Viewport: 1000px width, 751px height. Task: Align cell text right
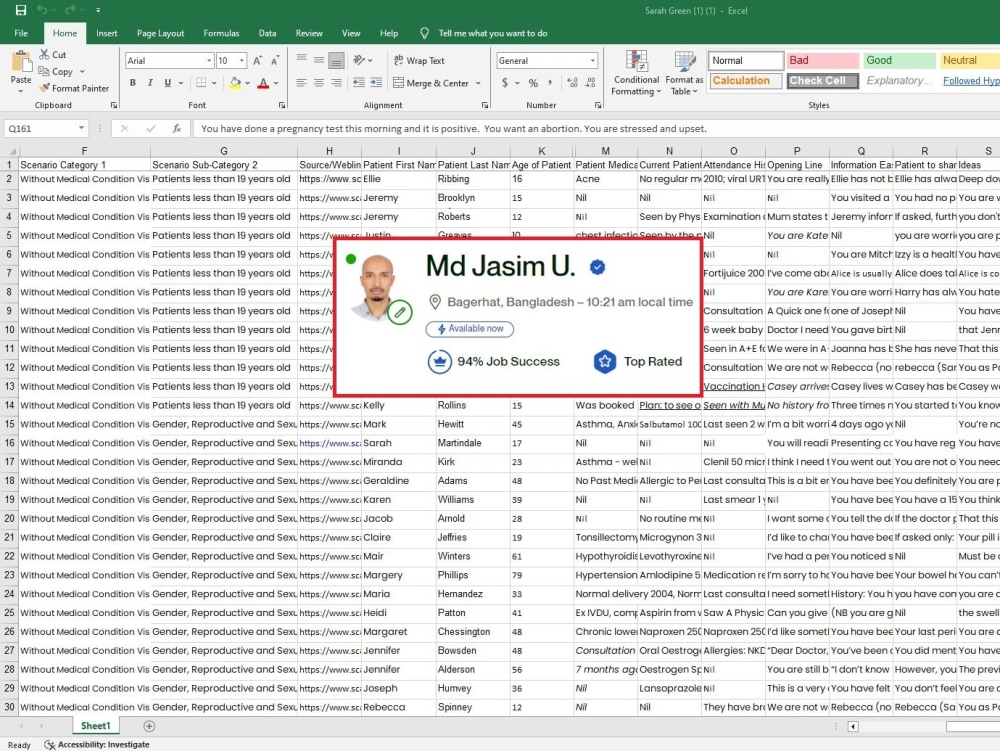(x=336, y=82)
